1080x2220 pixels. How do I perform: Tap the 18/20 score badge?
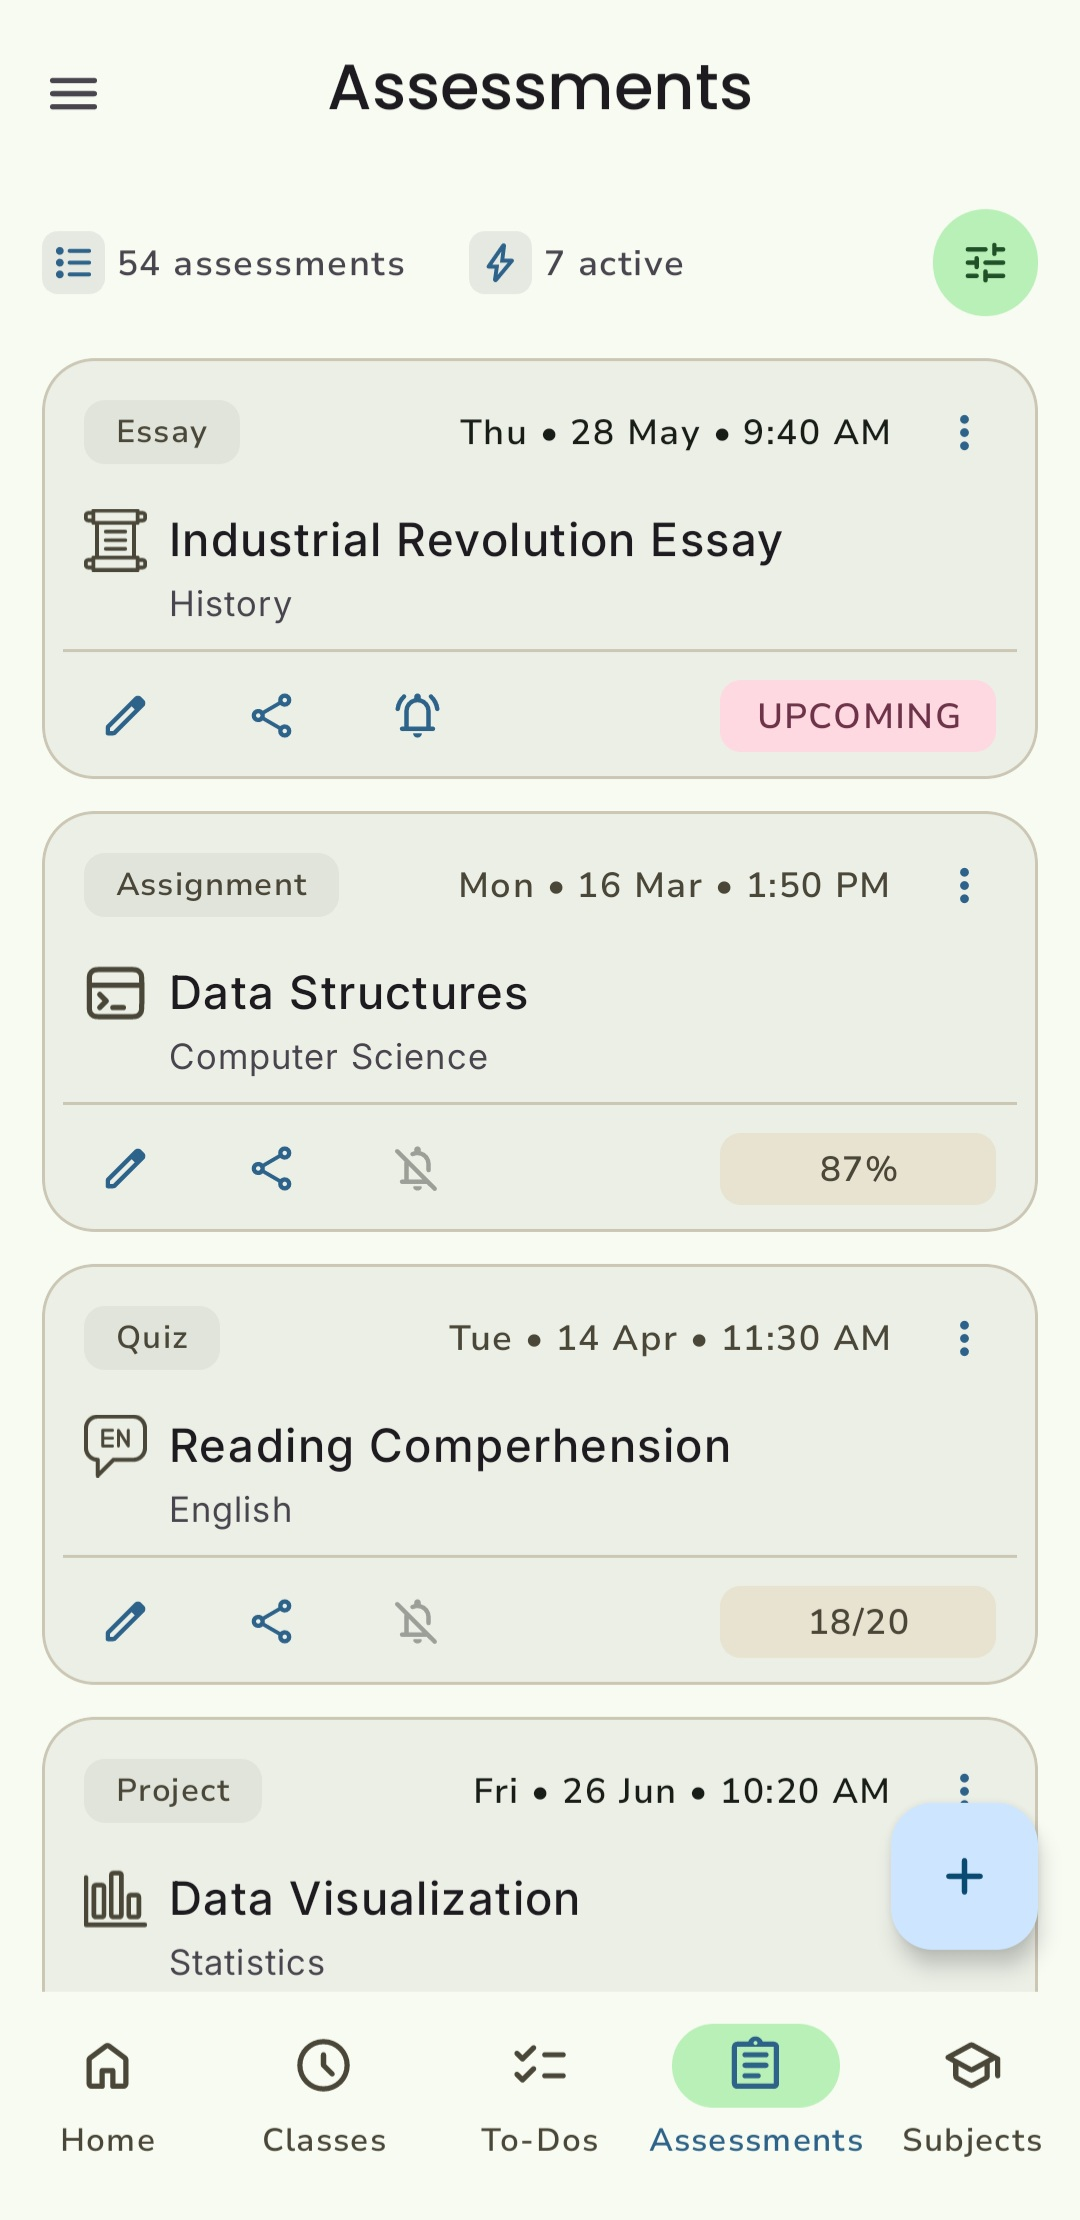click(858, 1622)
